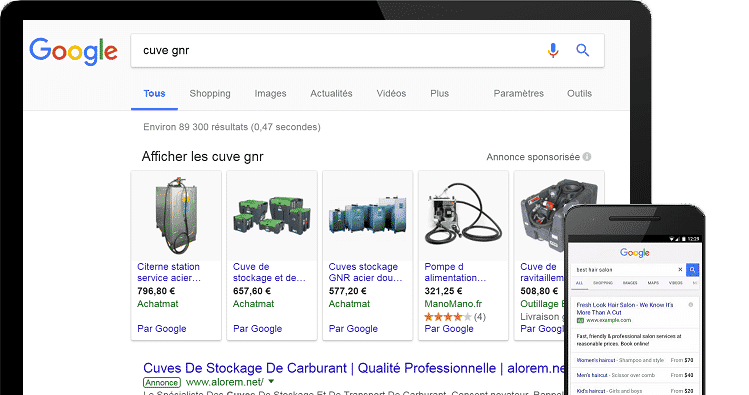This screenshot has height=395, width=749.
Task: Click the 'From $70' price on the phone
Action: click(682, 360)
